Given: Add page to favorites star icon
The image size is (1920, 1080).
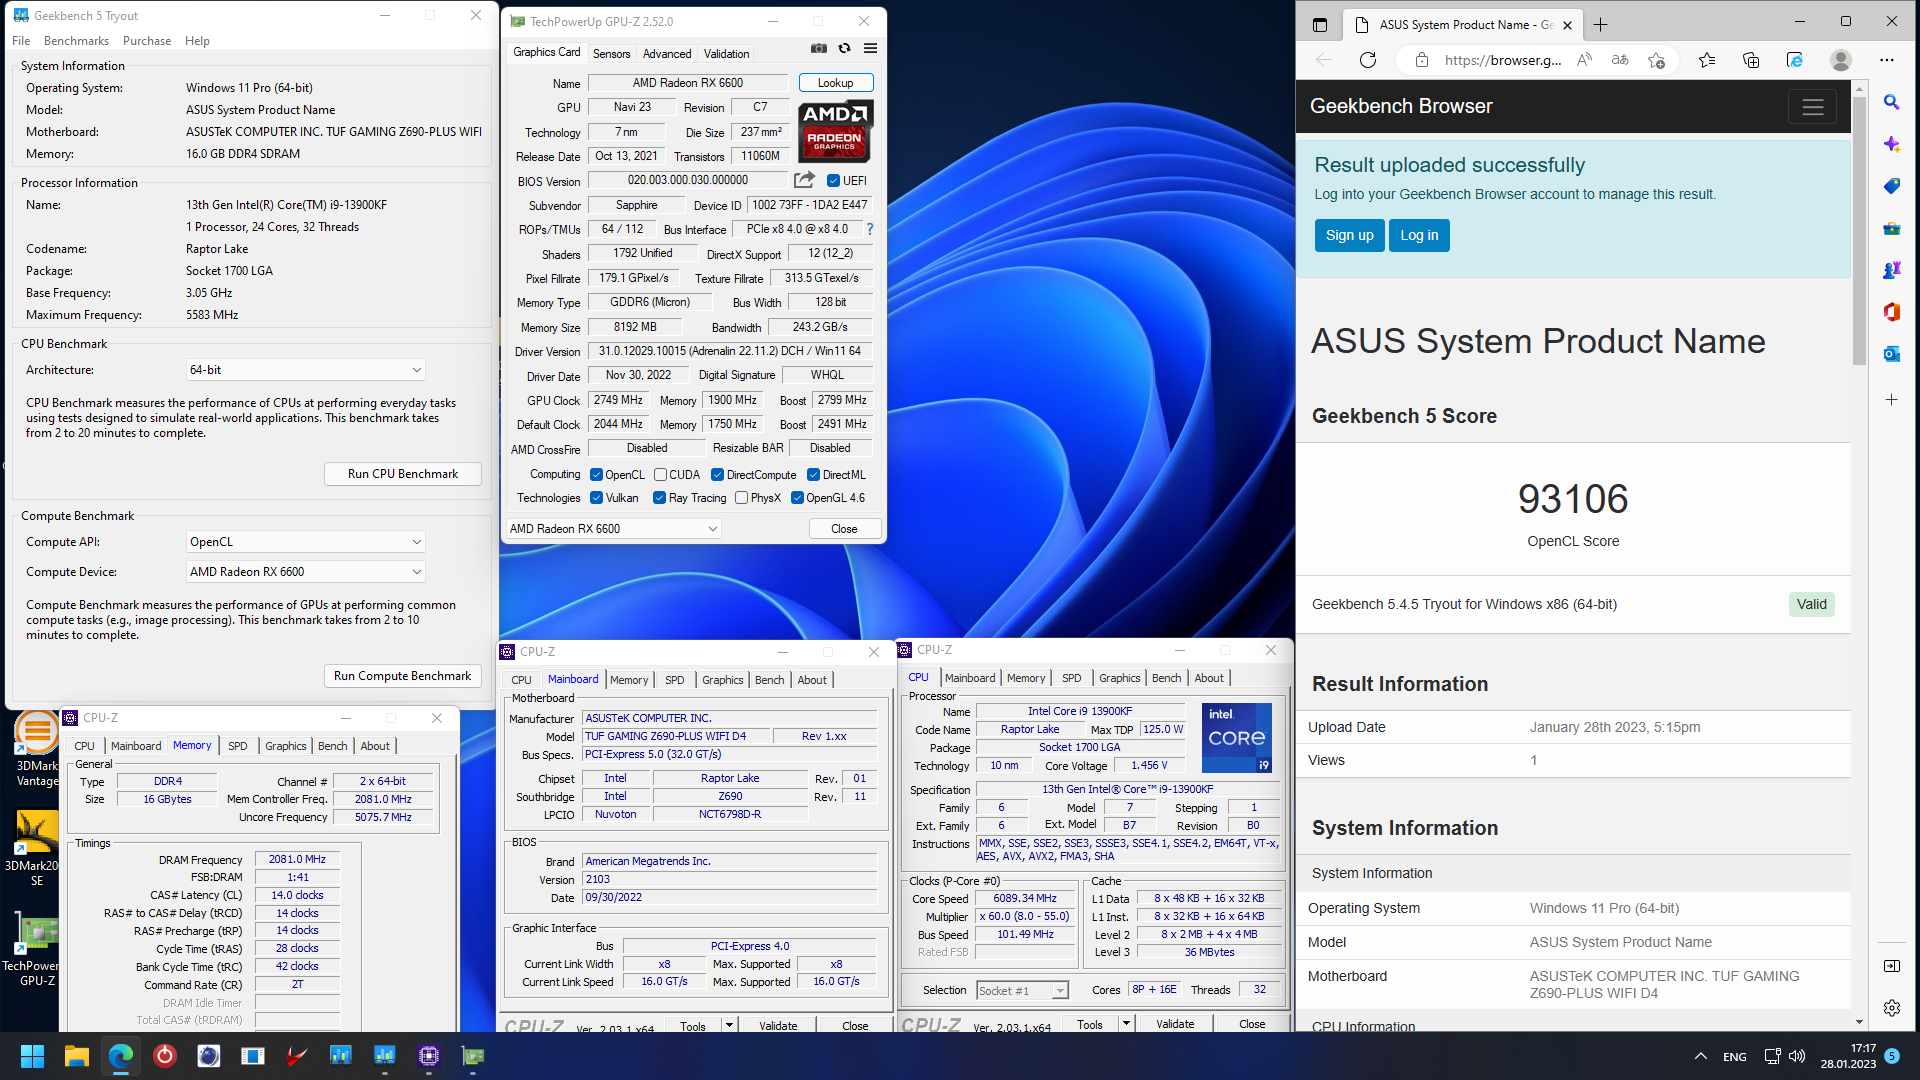Looking at the screenshot, I should point(1656,60).
